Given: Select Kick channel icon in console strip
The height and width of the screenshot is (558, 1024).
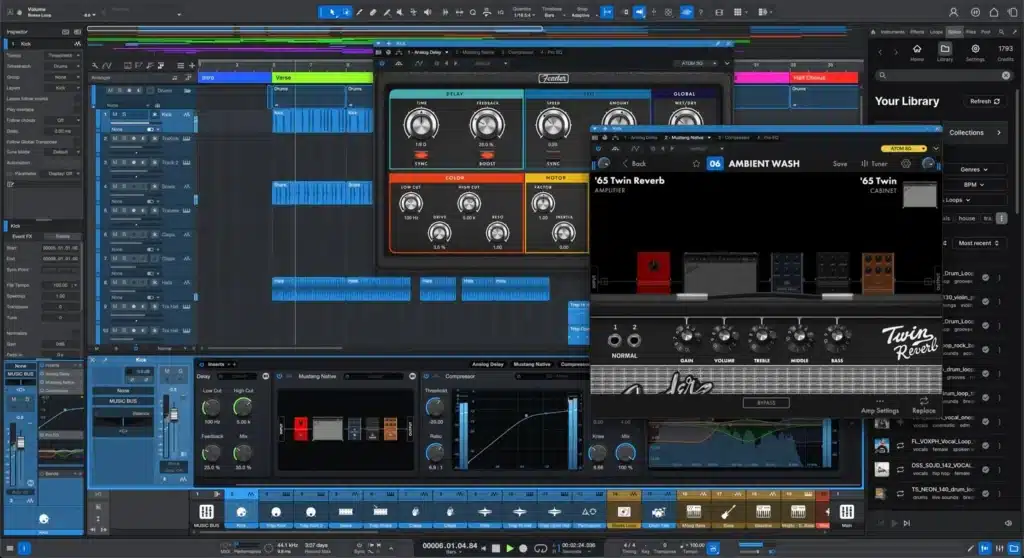Looking at the screenshot, I should 241,512.
